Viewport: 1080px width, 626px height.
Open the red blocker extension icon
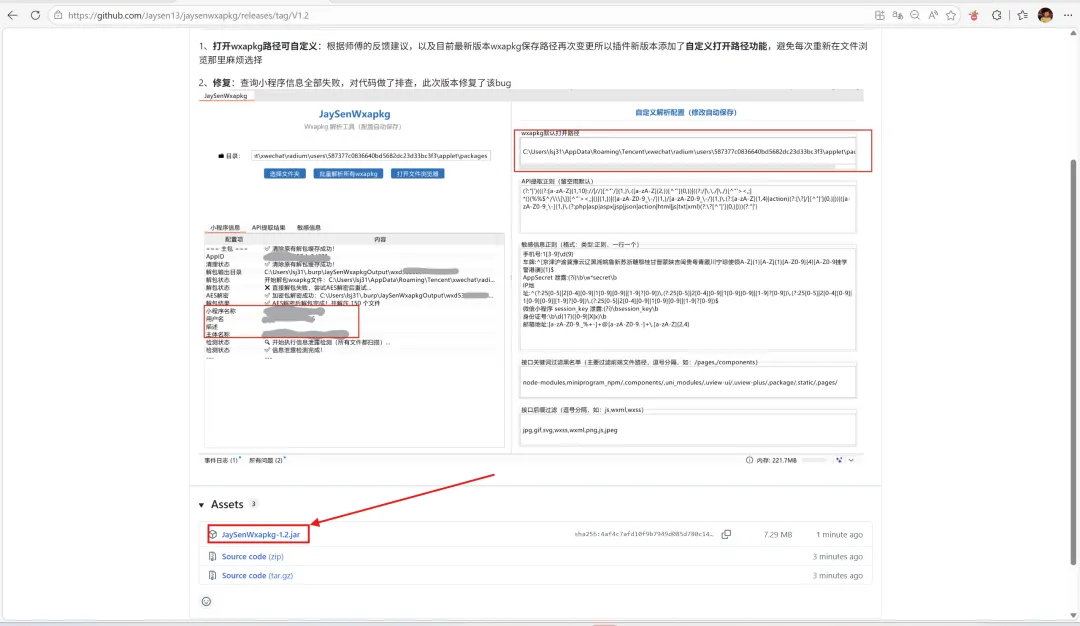974,15
